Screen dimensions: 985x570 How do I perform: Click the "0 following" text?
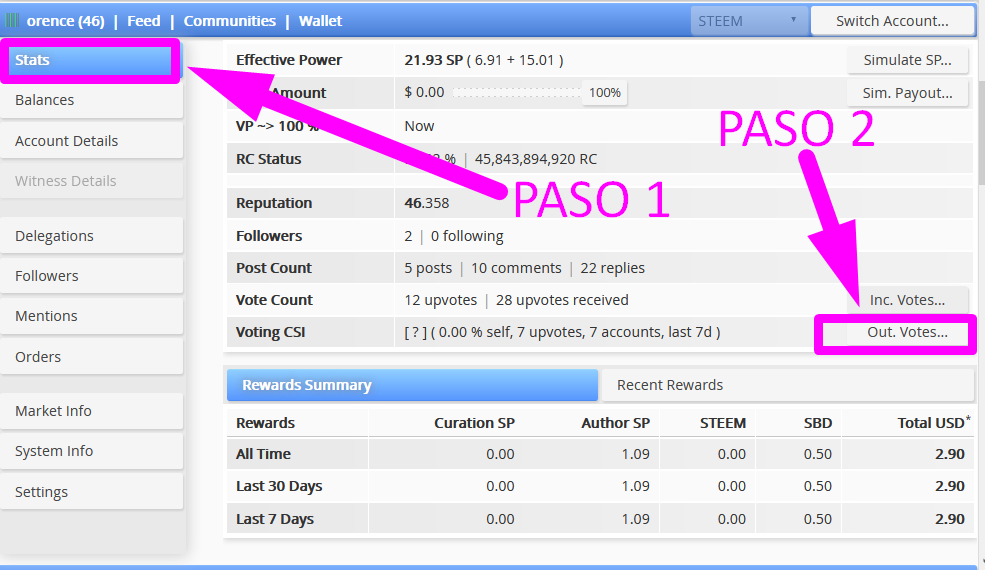coord(467,236)
